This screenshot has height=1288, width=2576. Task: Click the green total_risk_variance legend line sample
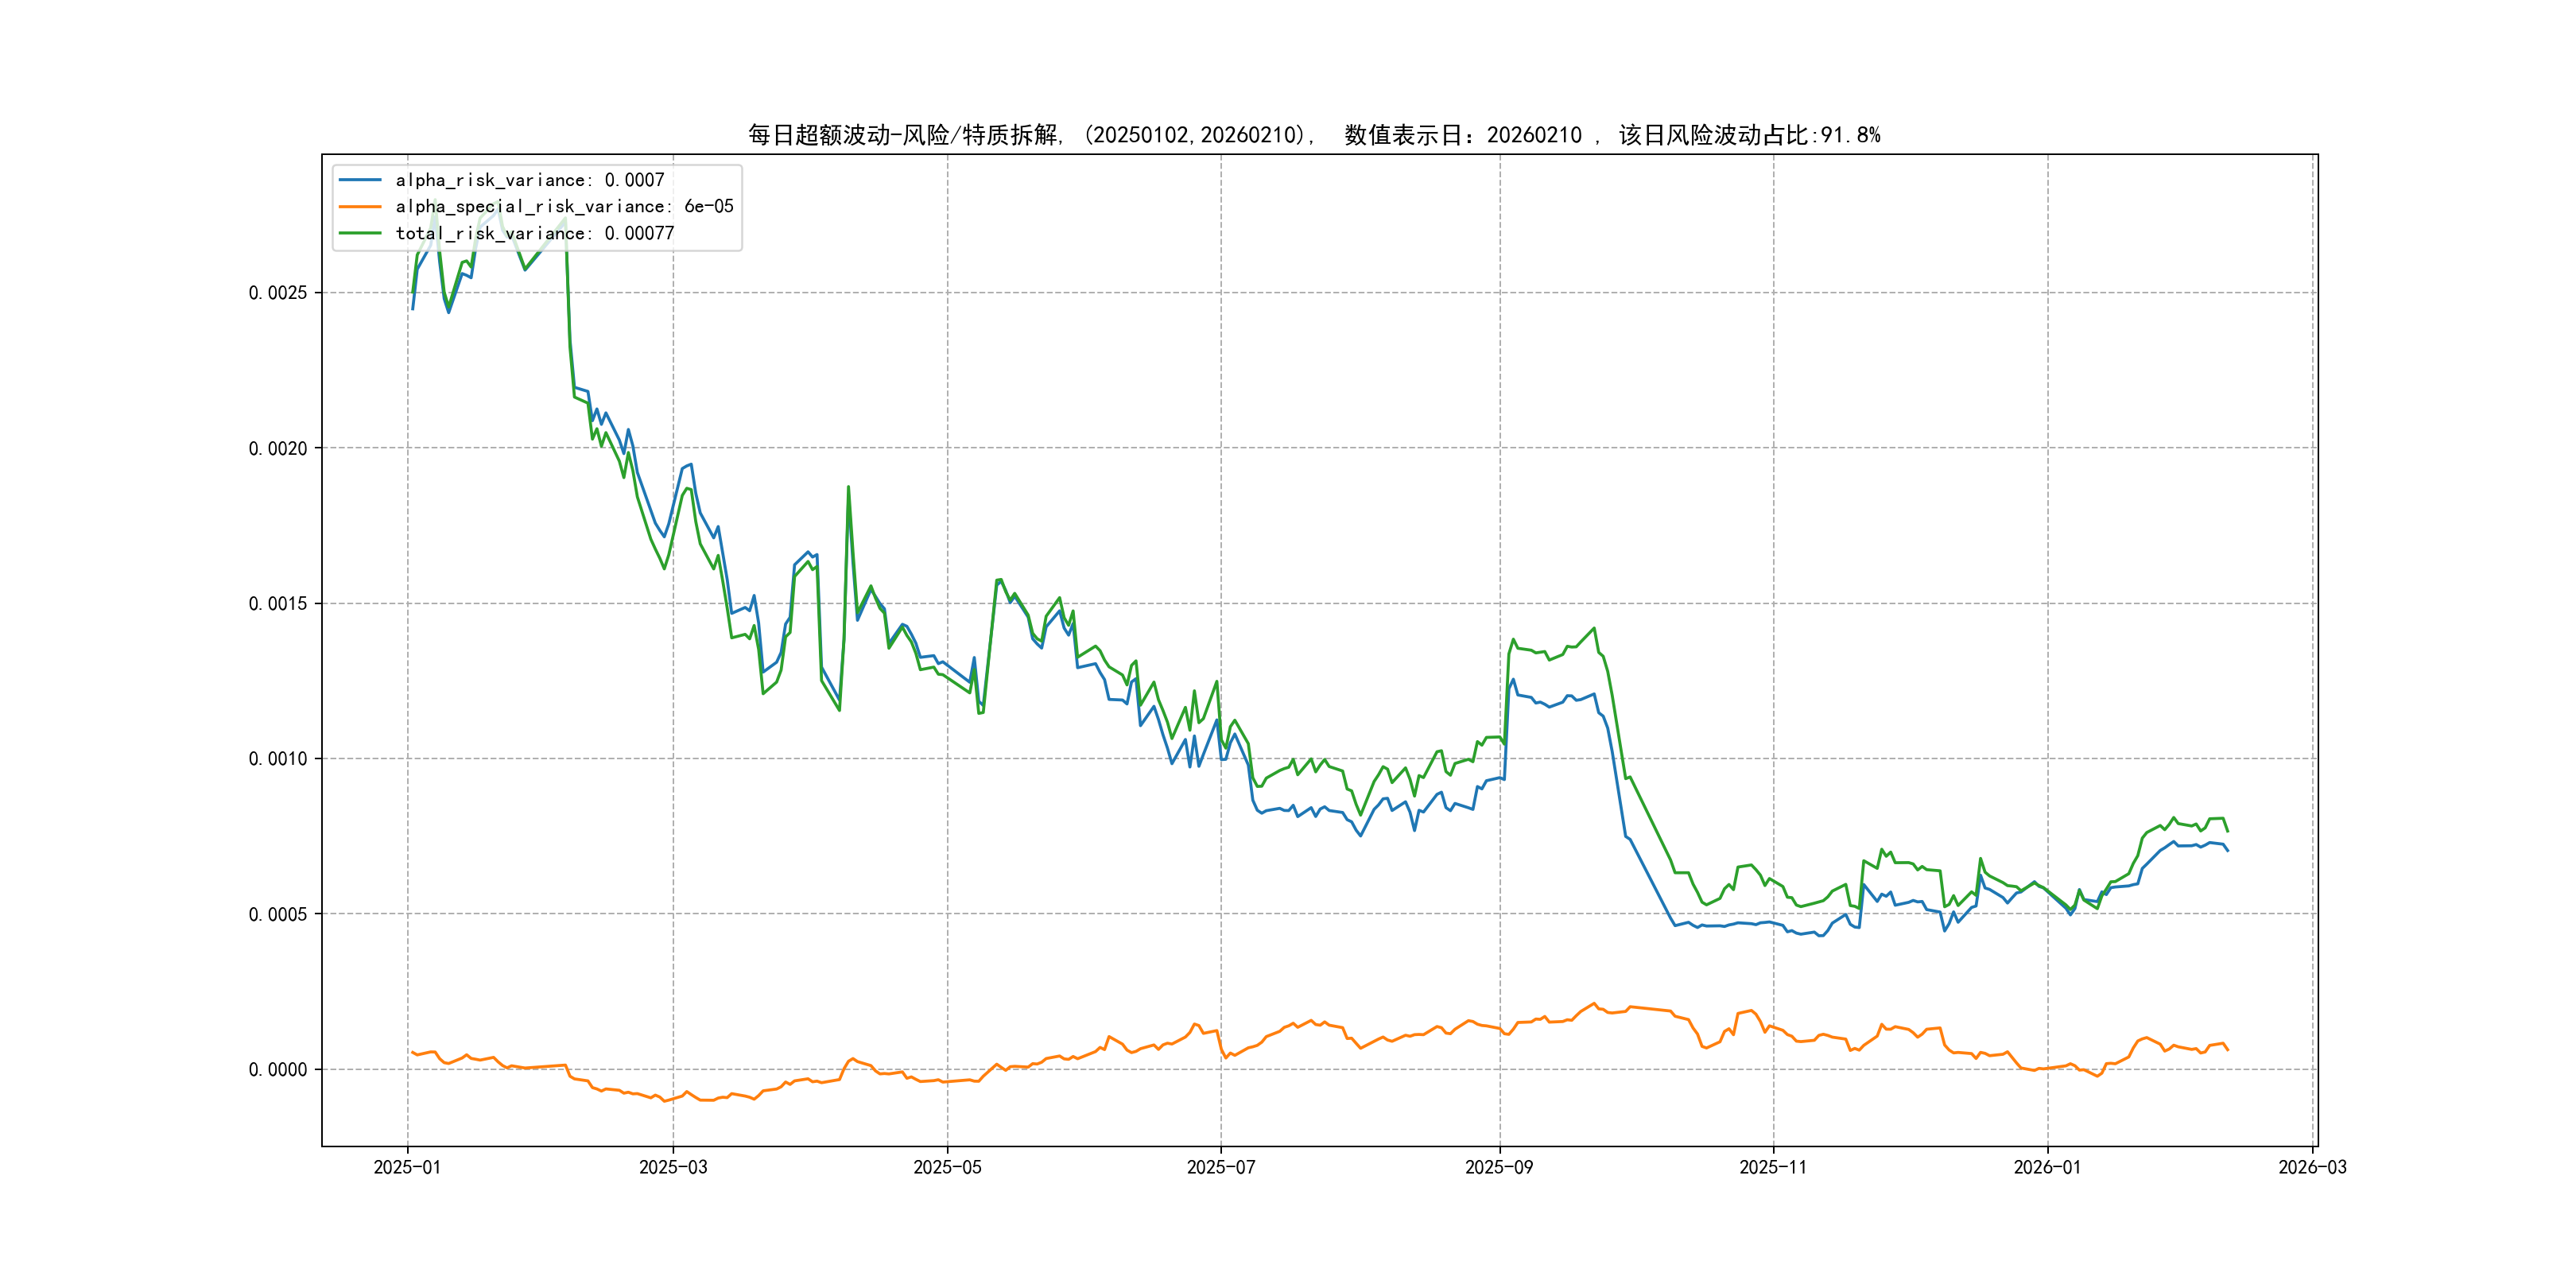[x=360, y=233]
